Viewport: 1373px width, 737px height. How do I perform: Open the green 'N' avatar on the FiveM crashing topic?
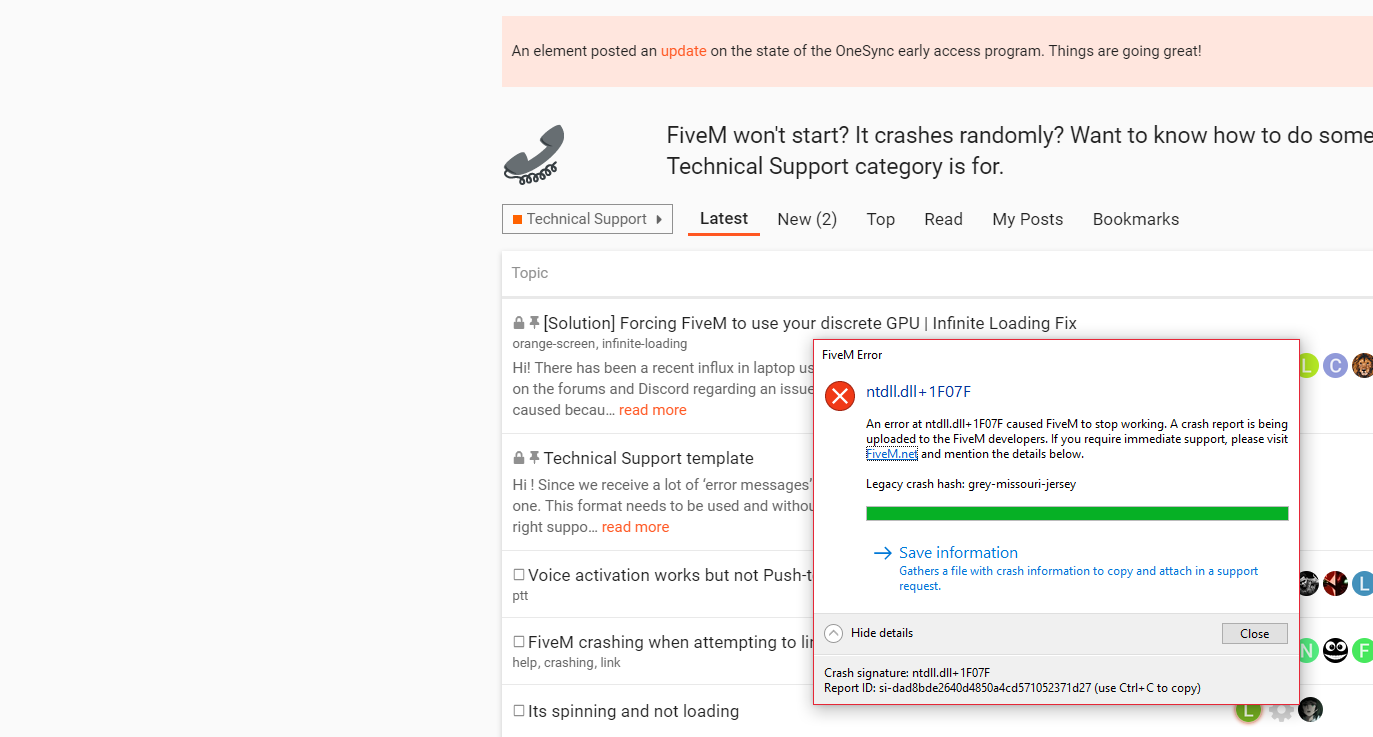coord(1308,651)
